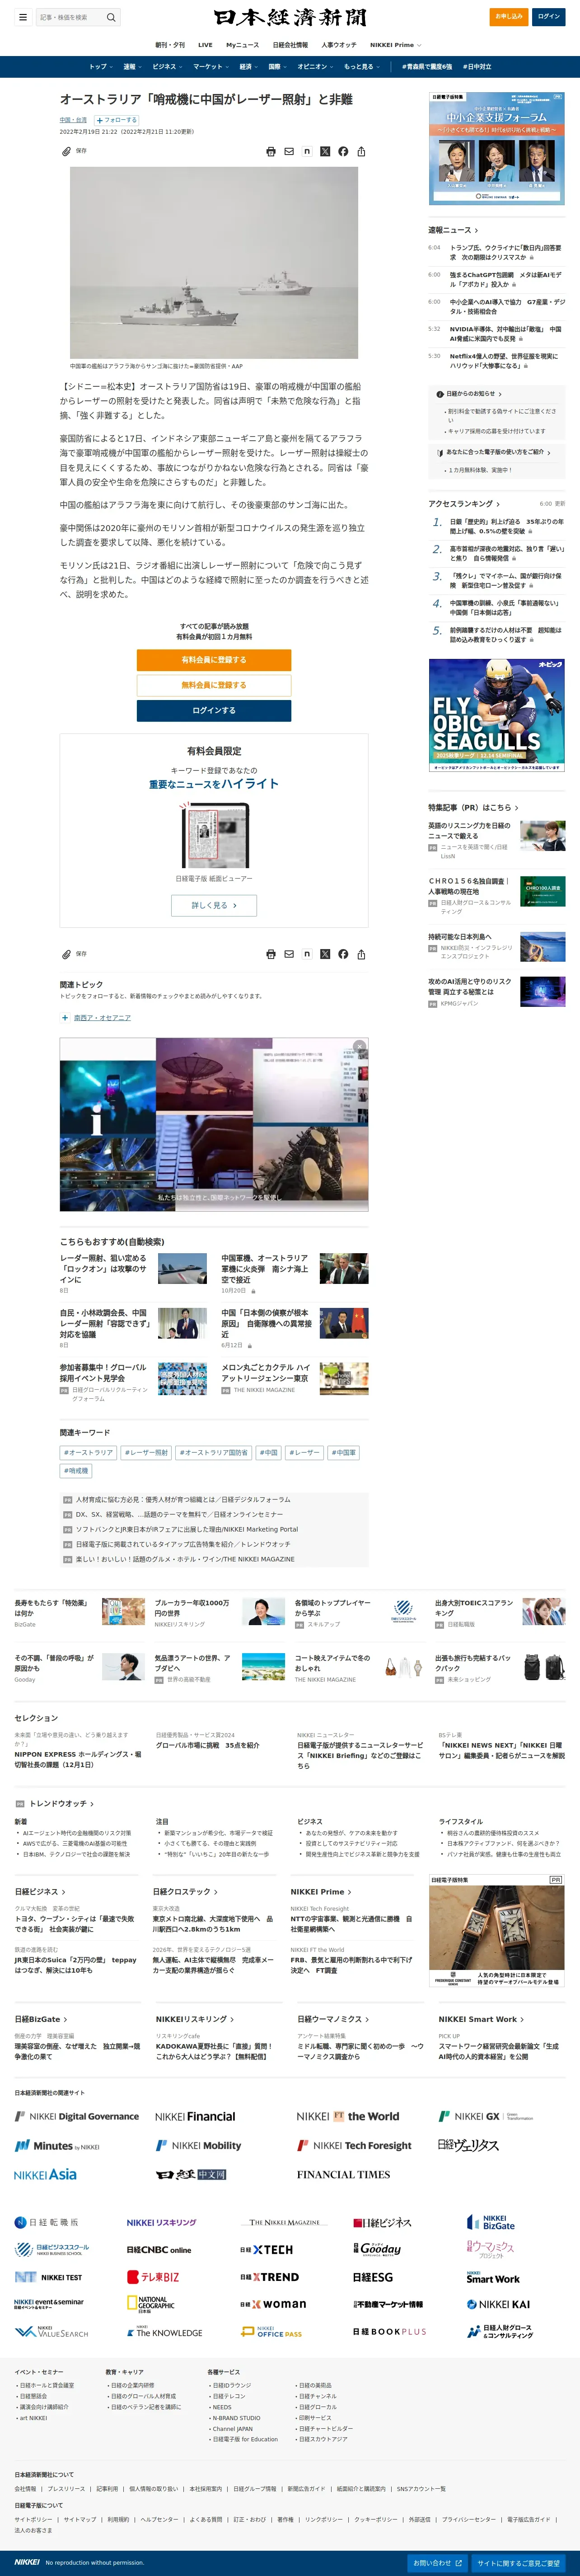Click the plus icon beside 南西ア・オセアニア
Viewport: 580px width, 2576px height.
click(x=66, y=1018)
